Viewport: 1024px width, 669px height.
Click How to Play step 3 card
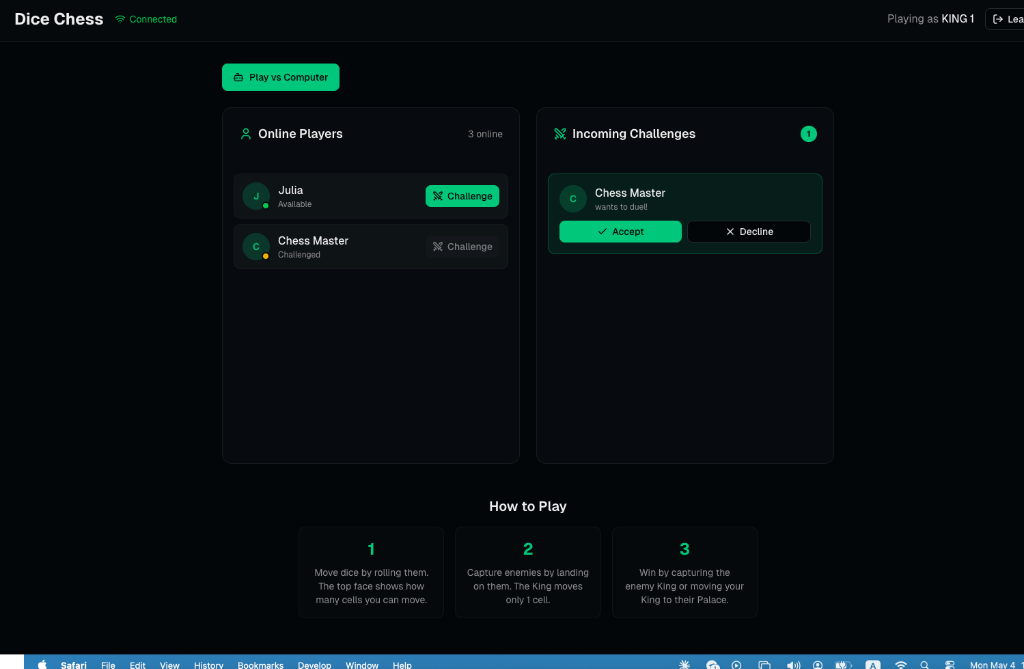point(684,572)
